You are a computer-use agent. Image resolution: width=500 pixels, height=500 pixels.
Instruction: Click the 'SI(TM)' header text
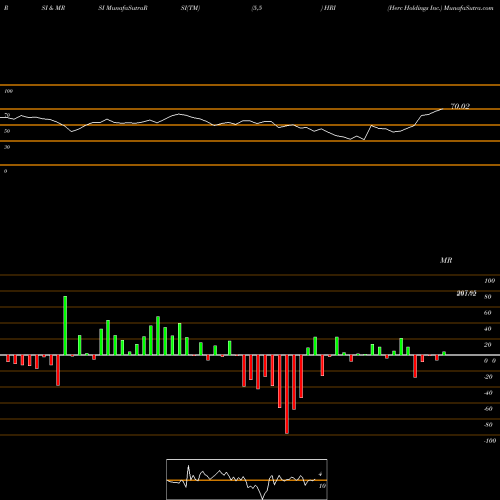click(190, 8)
